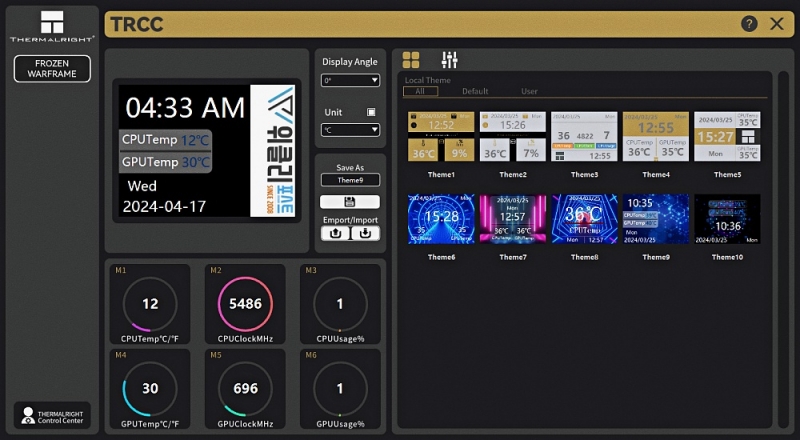This screenshot has height=440, width=800.
Task: Open the temperature unit dropdown
Action: pos(350,130)
